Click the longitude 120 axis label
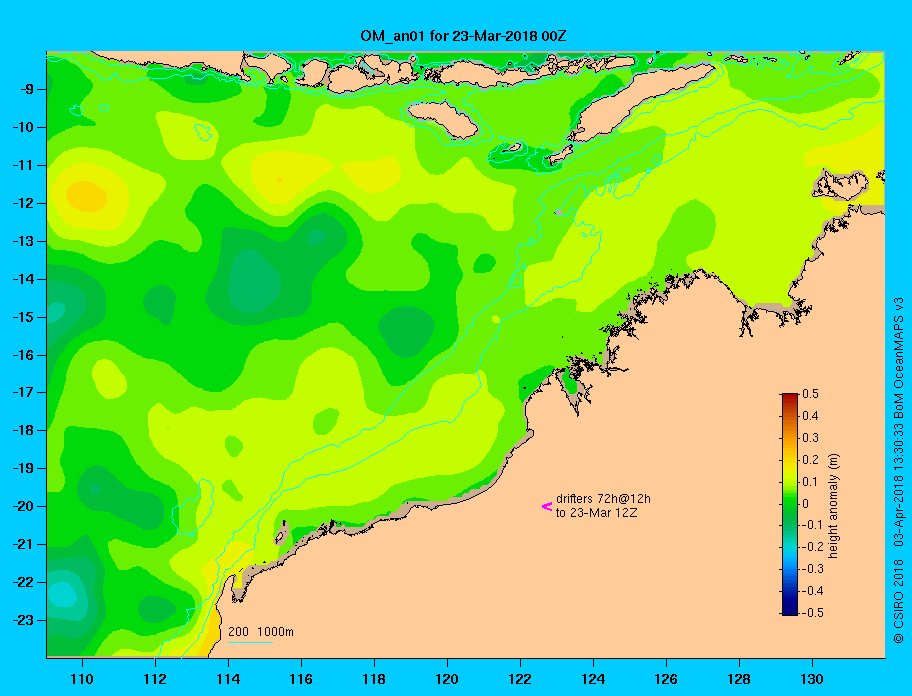912x696 pixels. click(447, 679)
